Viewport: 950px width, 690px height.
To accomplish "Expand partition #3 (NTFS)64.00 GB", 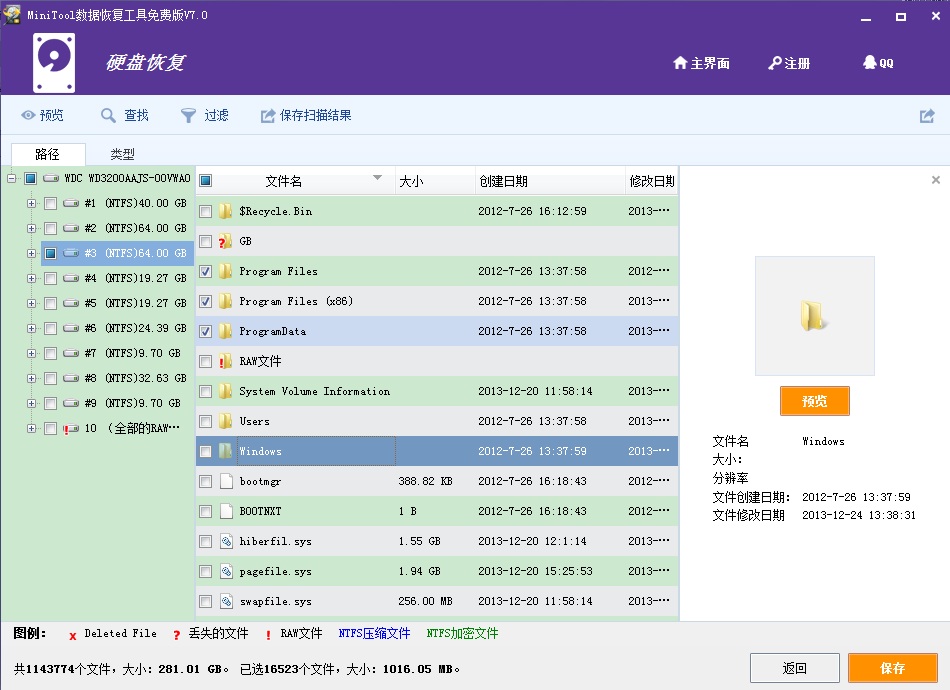I will pyautogui.click(x=31, y=253).
